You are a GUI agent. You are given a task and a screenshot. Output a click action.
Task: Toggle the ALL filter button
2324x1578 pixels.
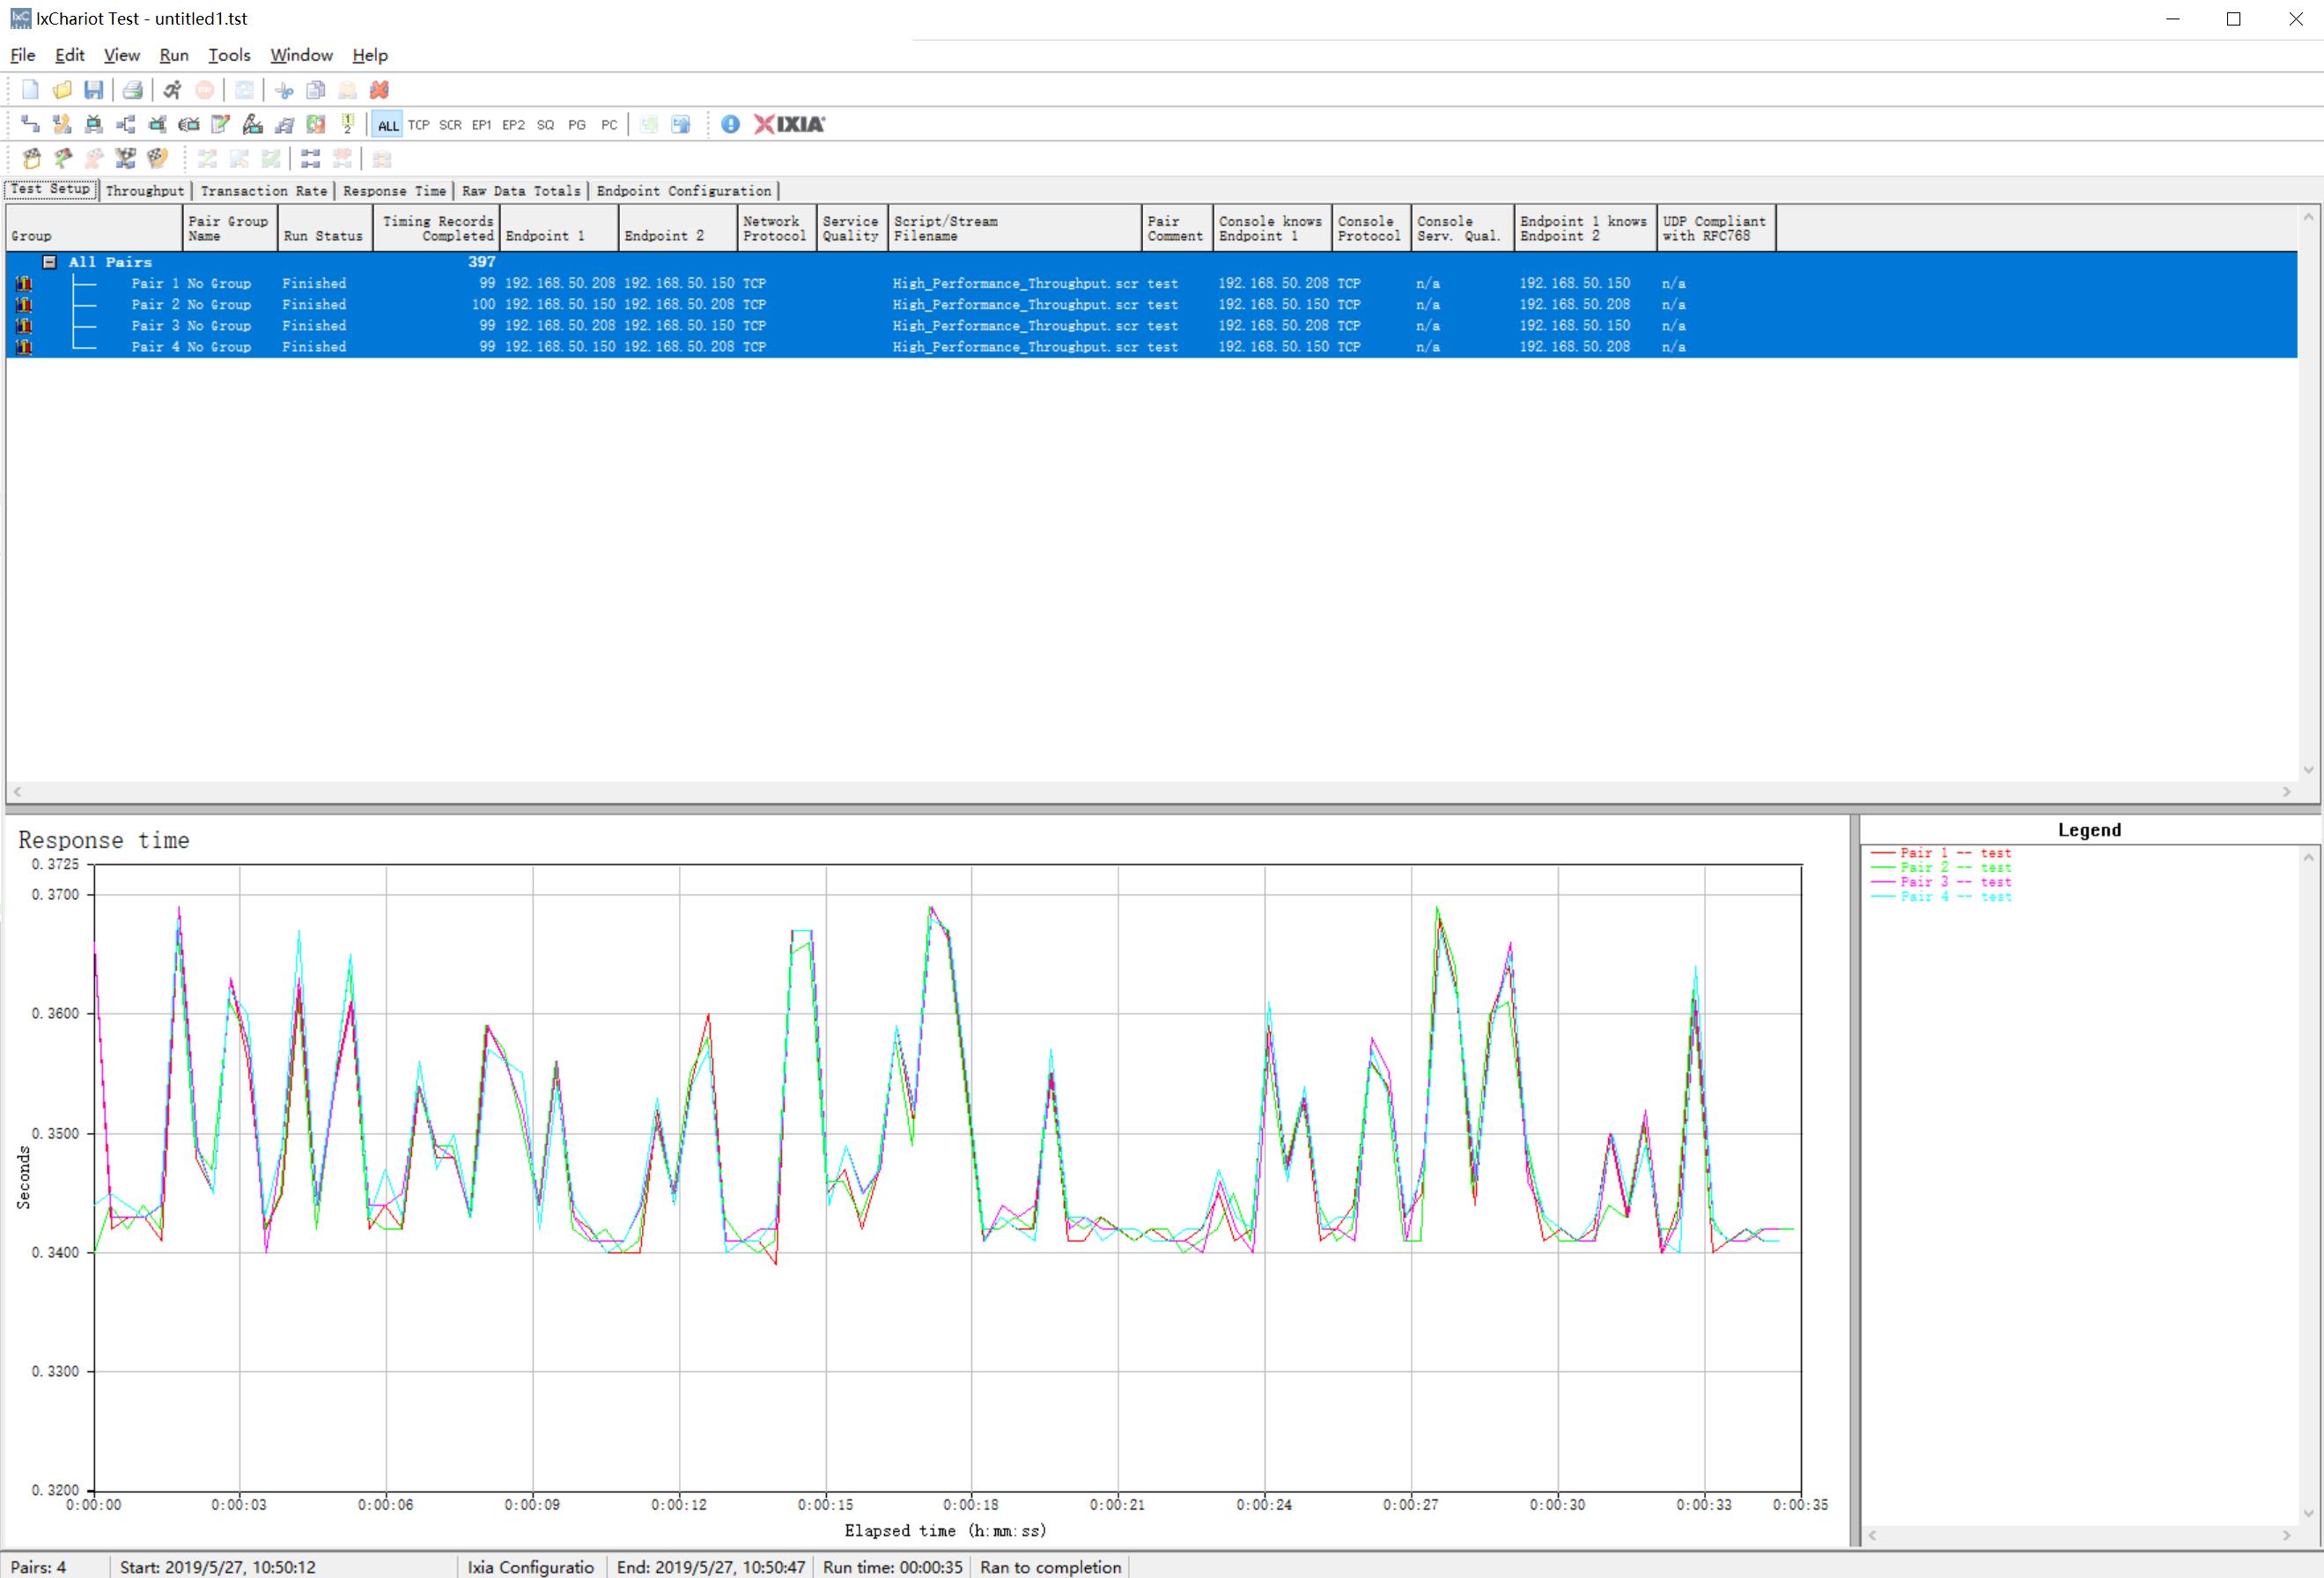[387, 125]
